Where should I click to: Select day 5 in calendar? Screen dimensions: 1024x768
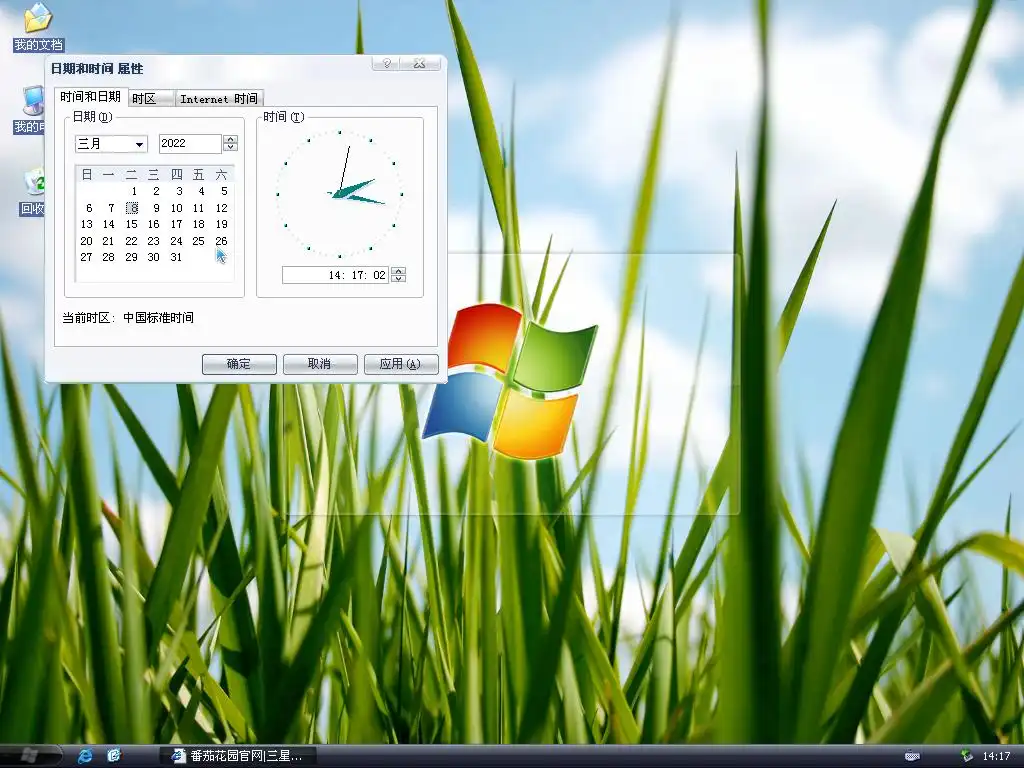224,191
